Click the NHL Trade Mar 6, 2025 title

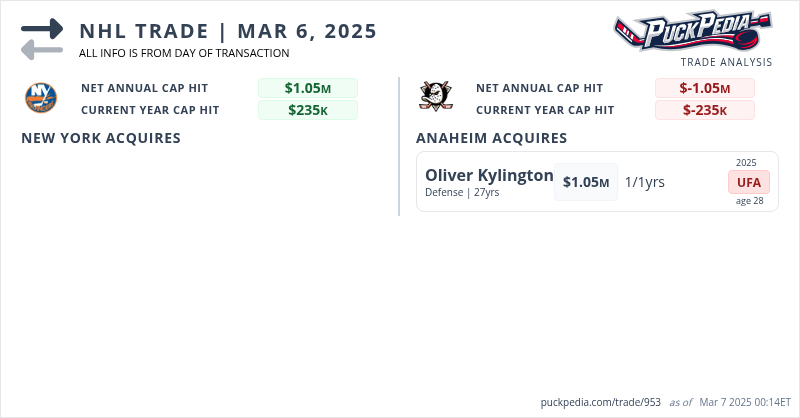tap(228, 31)
